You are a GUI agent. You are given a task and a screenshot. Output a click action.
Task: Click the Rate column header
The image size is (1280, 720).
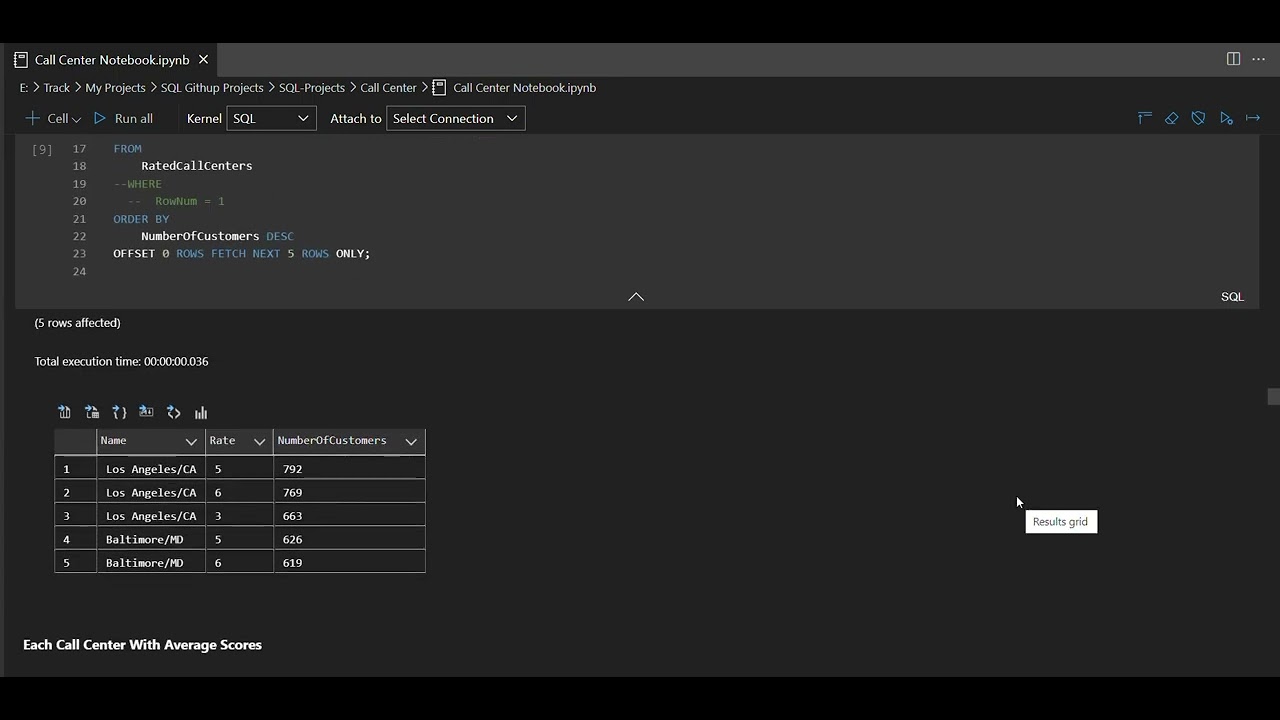[239, 441]
